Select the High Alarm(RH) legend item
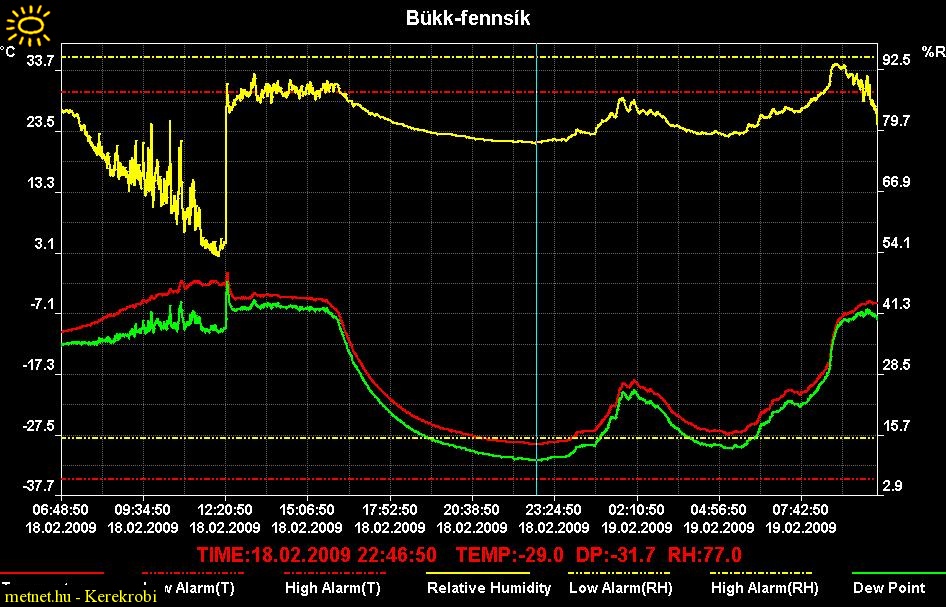The width and height of the screenshot is (946, 607). [x=764, y=588]
